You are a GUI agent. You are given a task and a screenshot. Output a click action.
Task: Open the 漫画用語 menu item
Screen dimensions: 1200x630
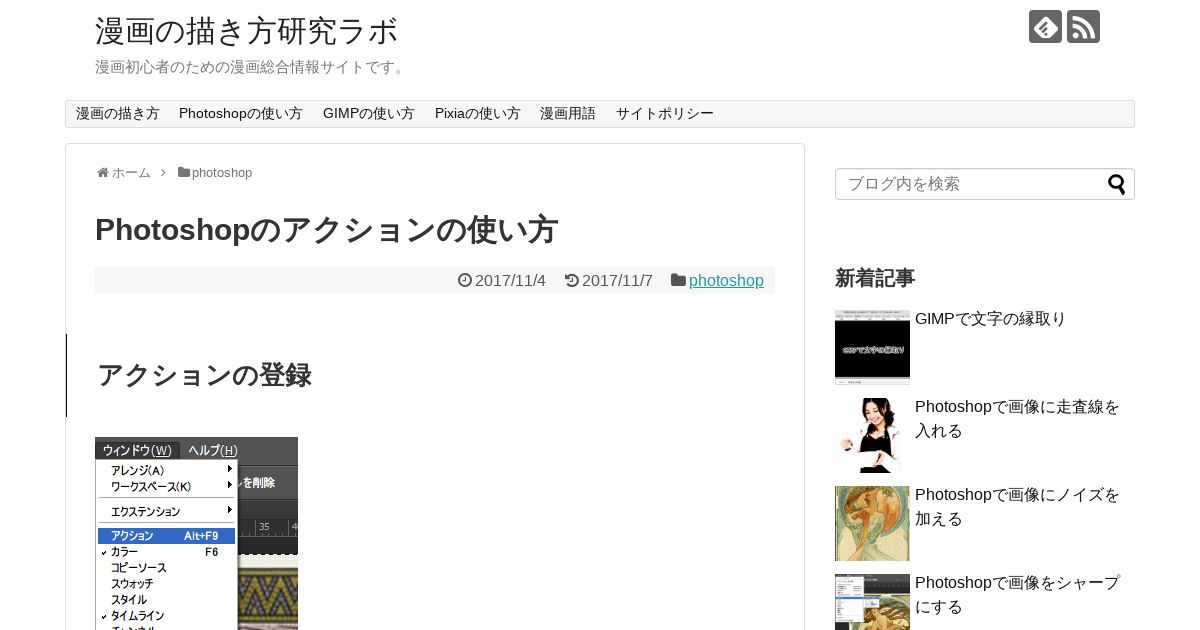point(568,114)
